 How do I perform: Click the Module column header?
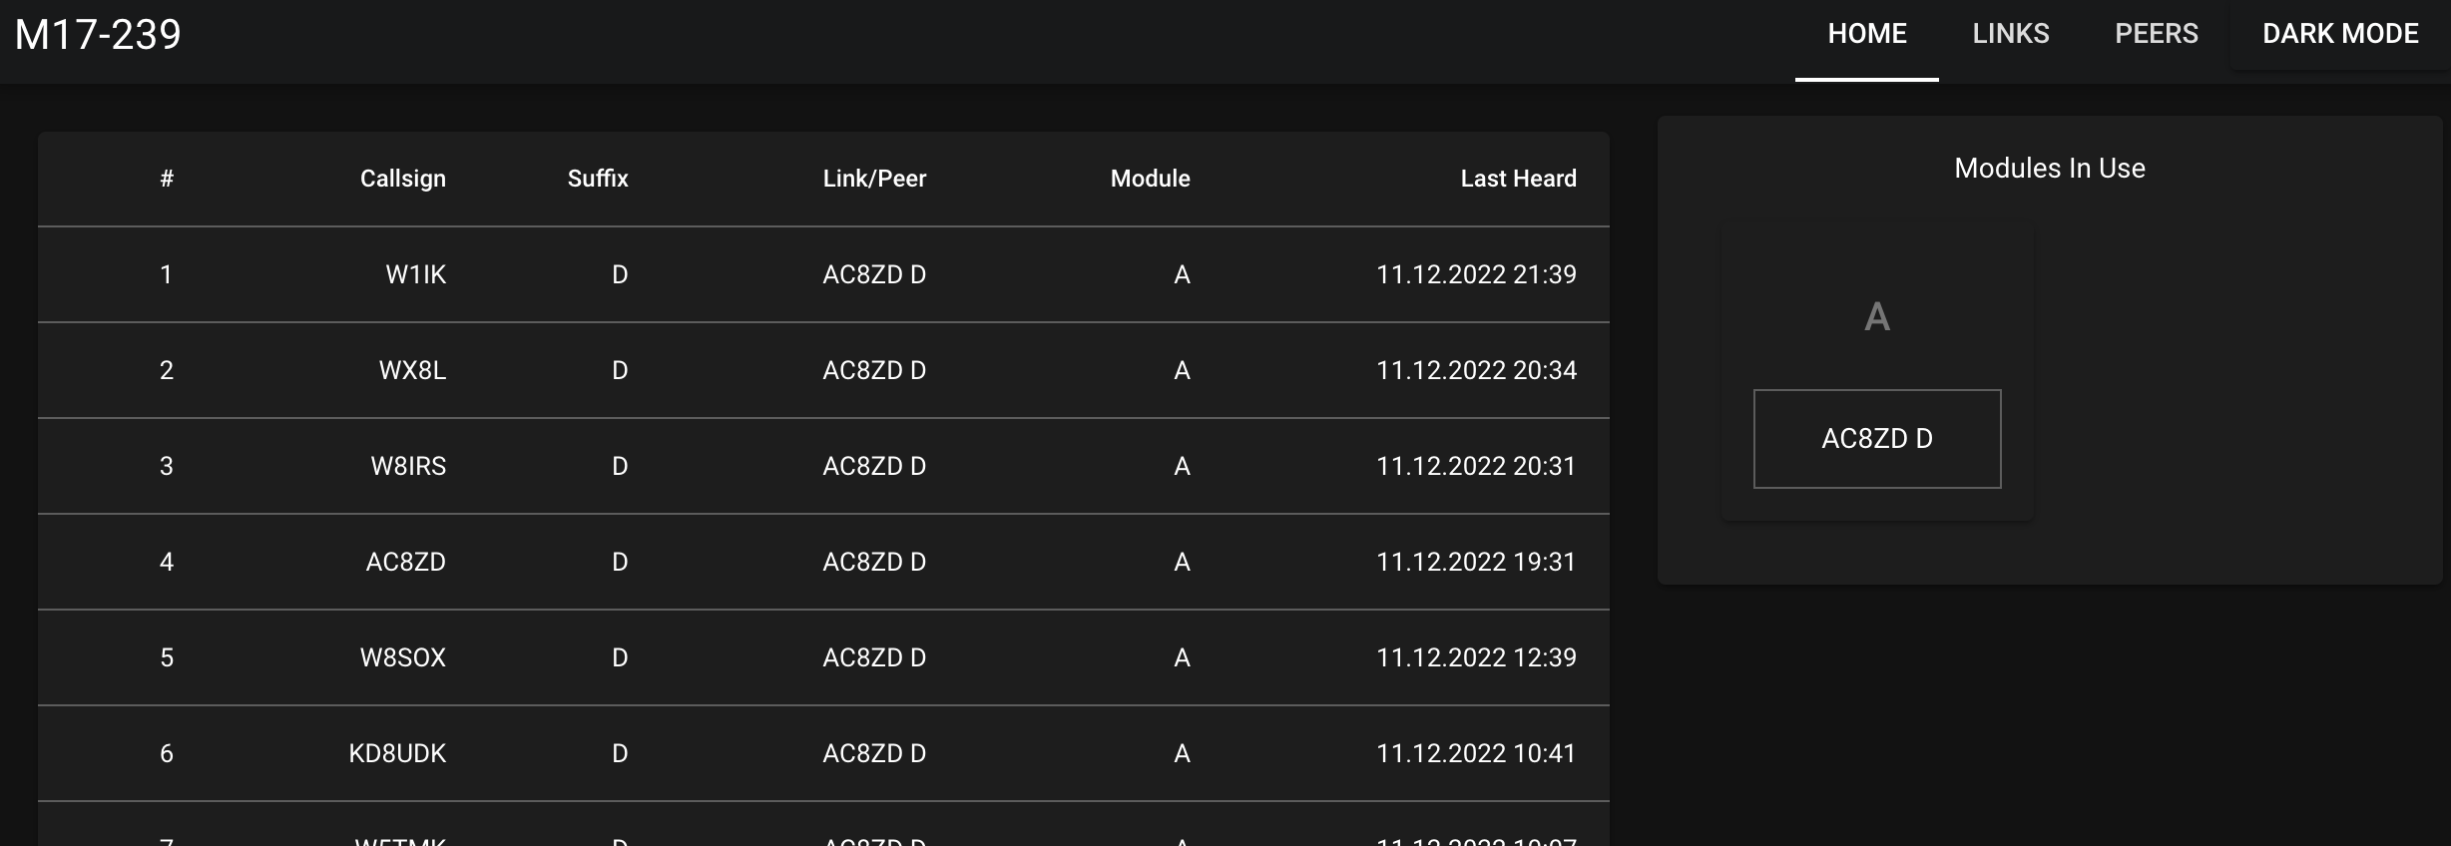click(x=1149, y=179)
